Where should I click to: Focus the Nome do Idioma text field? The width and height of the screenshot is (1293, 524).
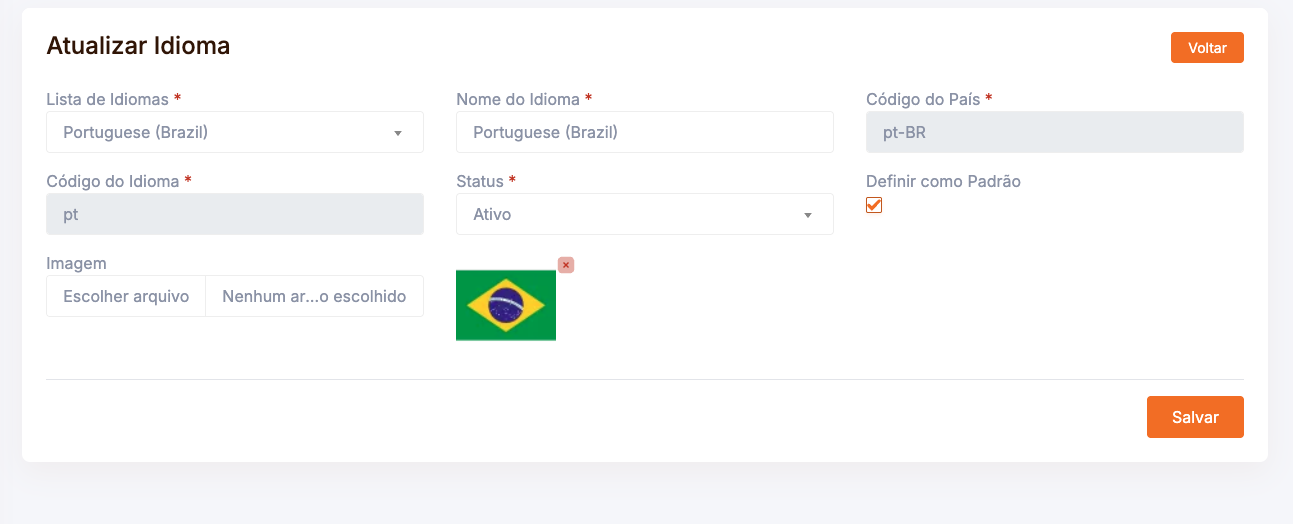pos(645,132)
